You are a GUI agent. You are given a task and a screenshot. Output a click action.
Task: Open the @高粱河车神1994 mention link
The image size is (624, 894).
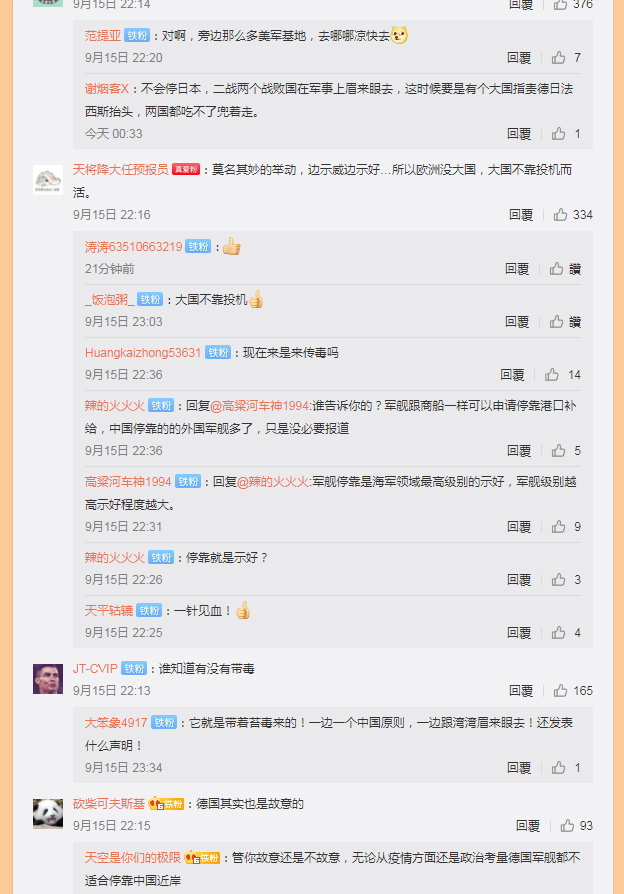(x=260, y=405)
